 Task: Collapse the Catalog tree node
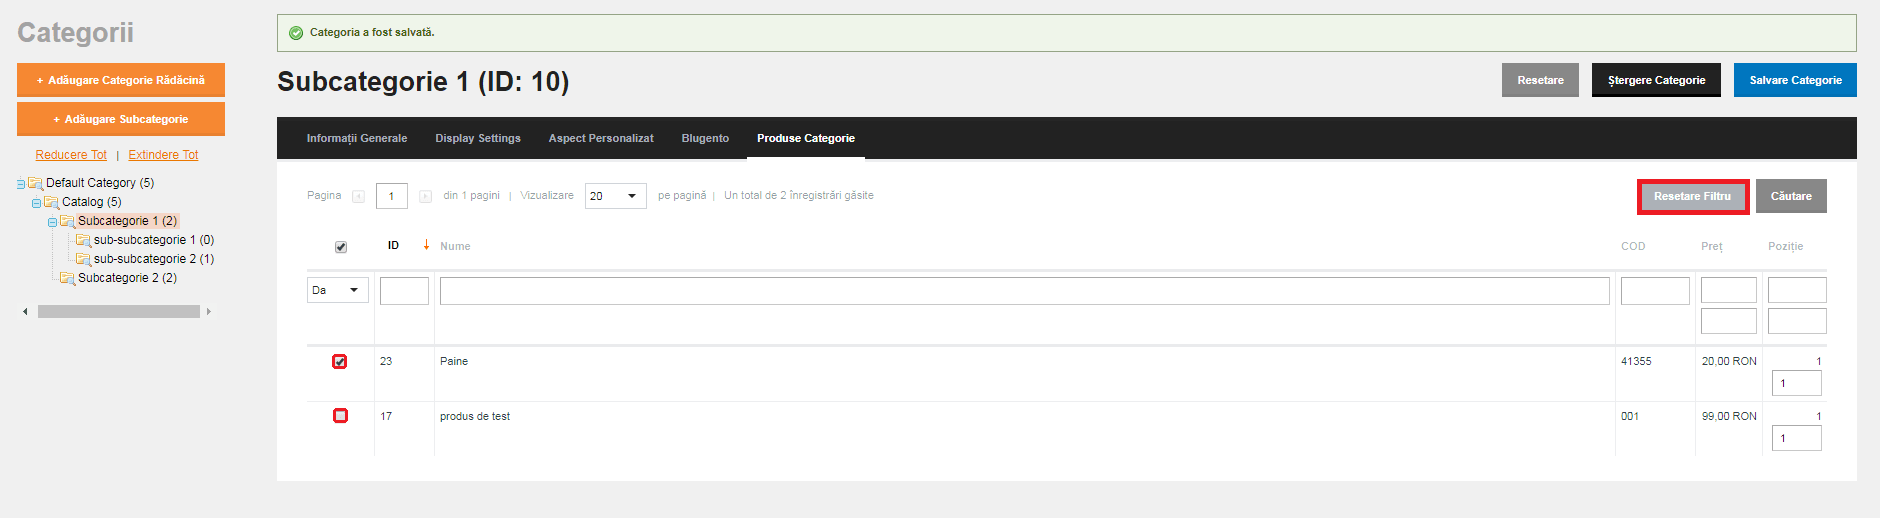(x=36, y=203)
